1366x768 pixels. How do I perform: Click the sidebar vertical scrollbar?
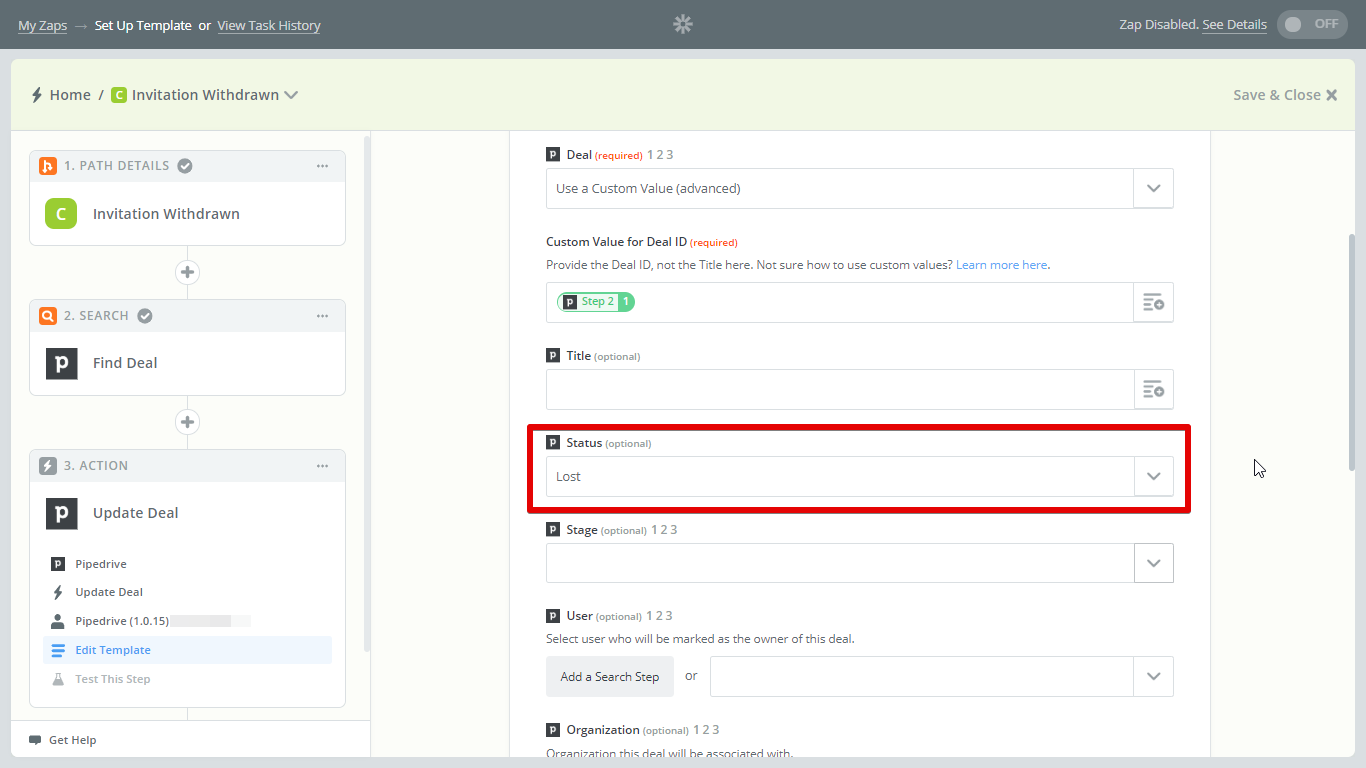tap(366, 393)
